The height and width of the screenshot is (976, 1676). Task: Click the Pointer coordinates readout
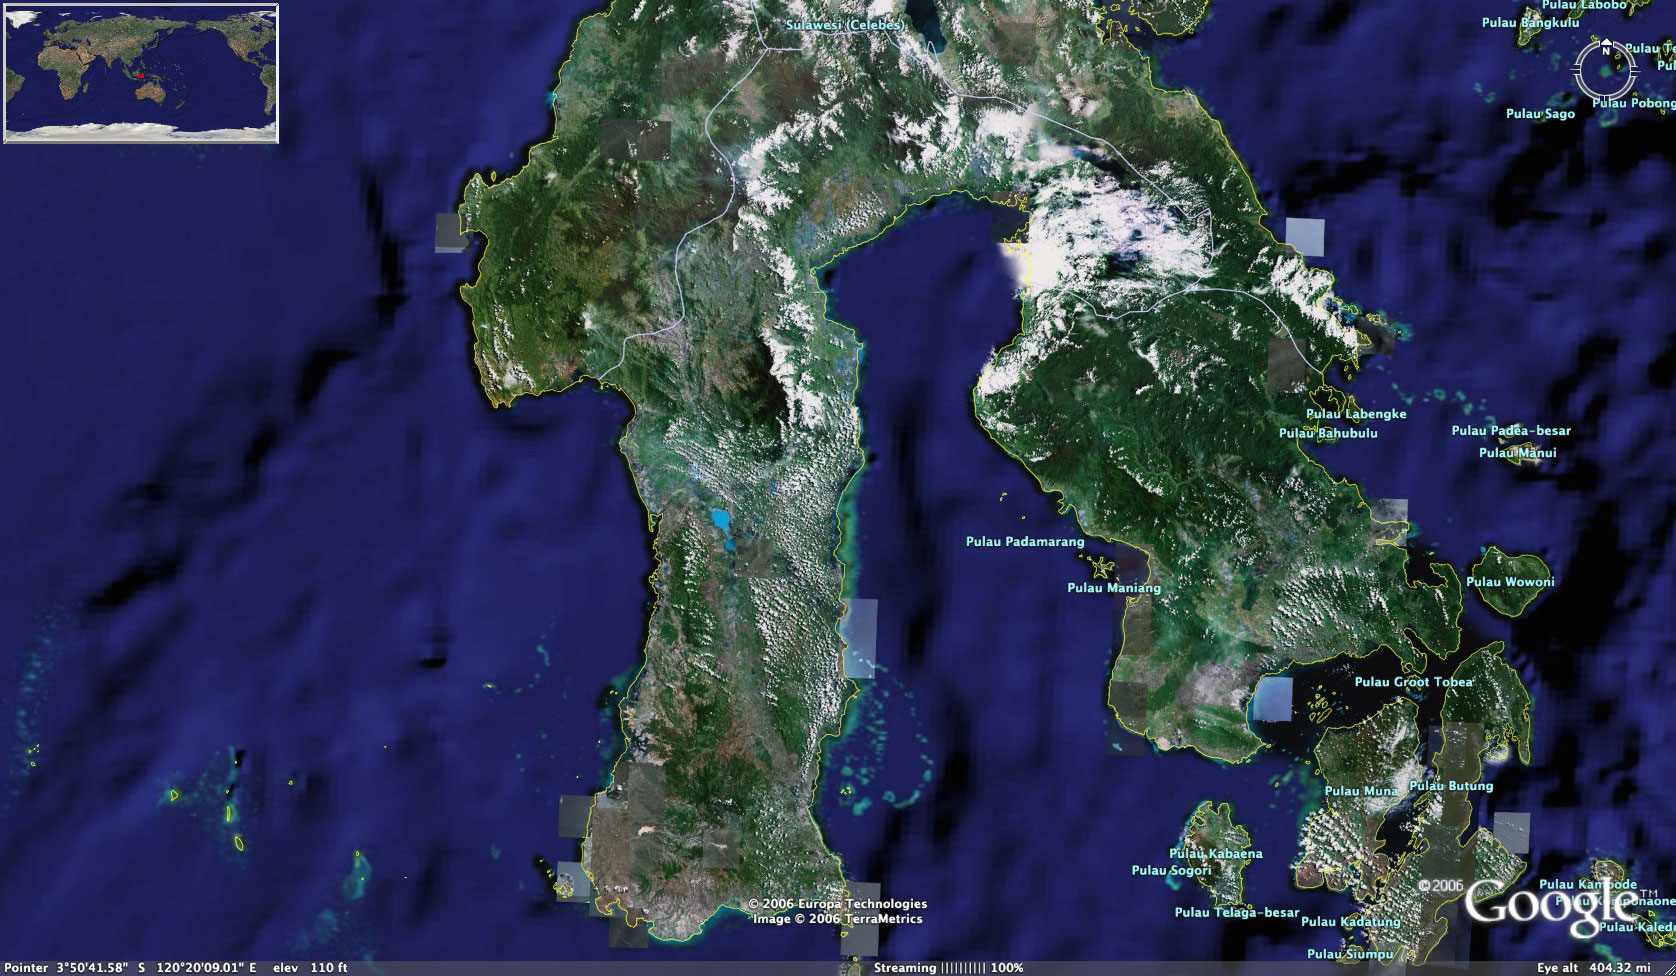click(x=130, y=968)
